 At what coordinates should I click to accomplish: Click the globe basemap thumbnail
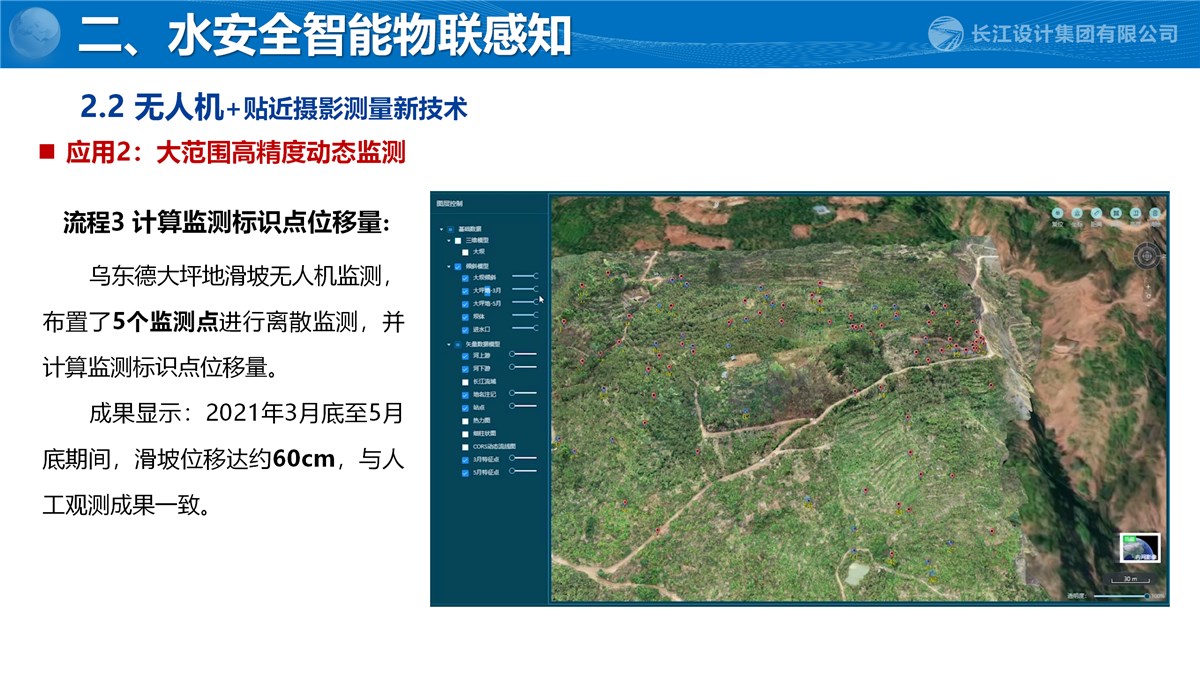(x=1139, y=548)
